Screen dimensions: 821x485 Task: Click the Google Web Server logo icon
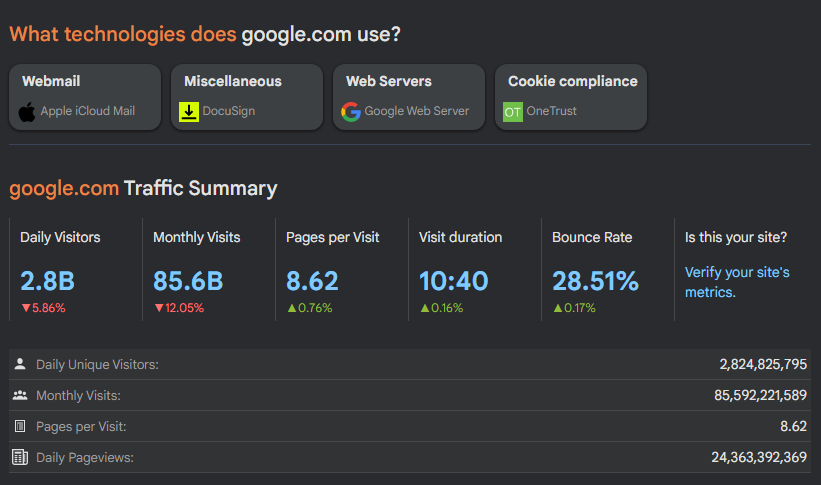pos(351,112)
